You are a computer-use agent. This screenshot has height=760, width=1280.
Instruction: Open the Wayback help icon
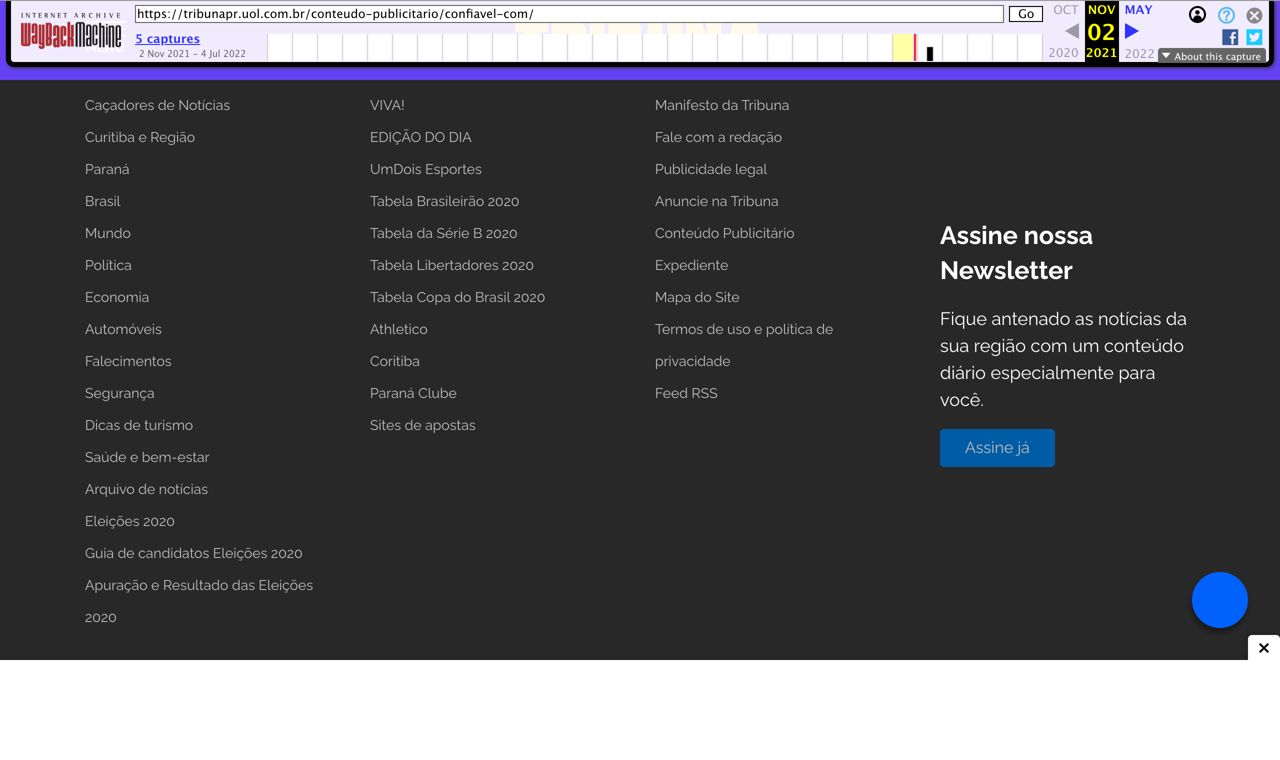[x=1226, y=15]
